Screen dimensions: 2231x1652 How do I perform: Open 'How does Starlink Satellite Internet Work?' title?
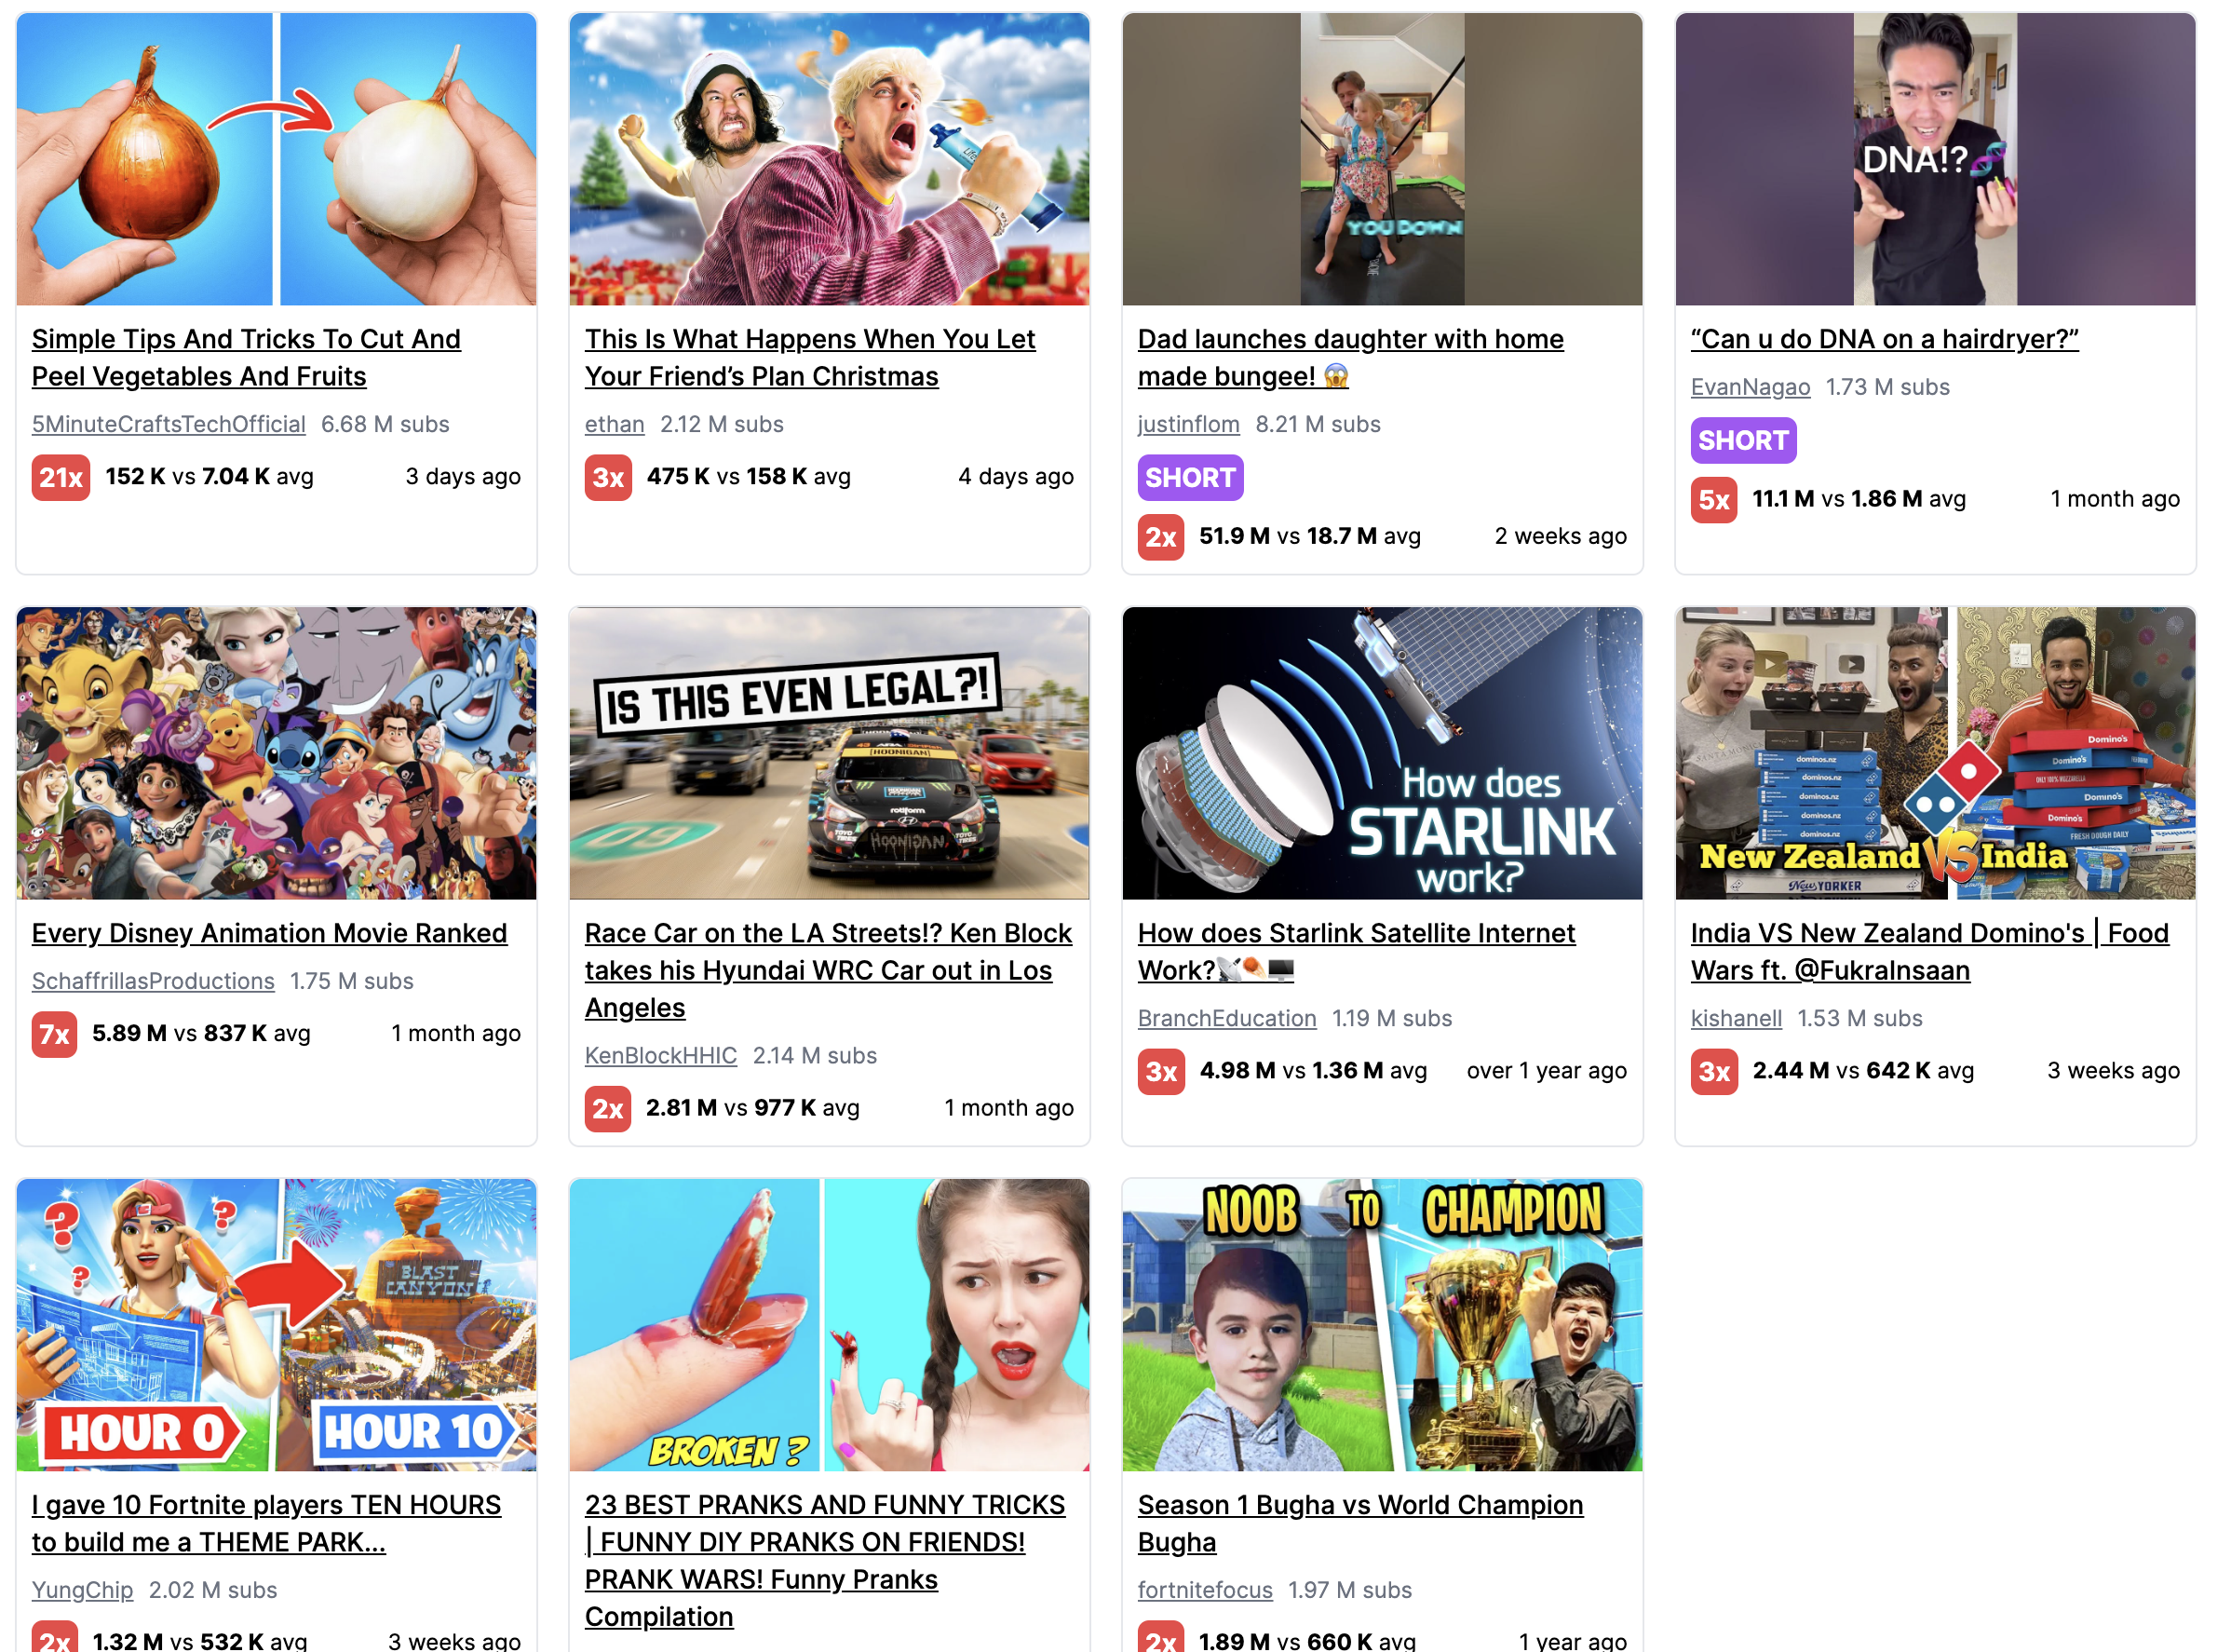point(1357,952)
